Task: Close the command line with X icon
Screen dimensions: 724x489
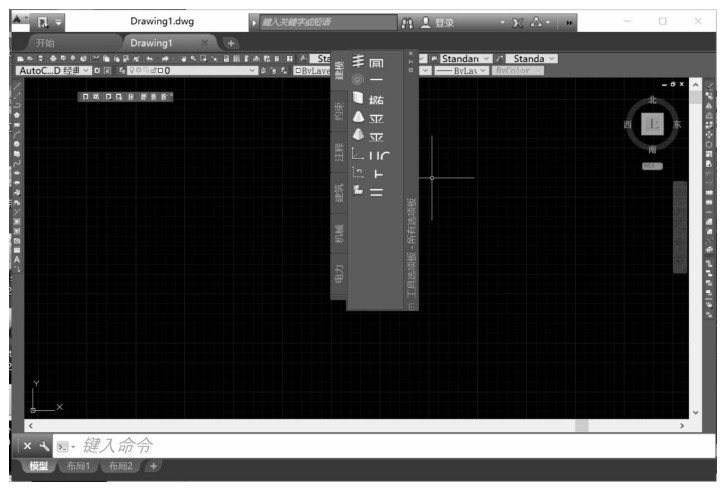Action: coord(27,446)
